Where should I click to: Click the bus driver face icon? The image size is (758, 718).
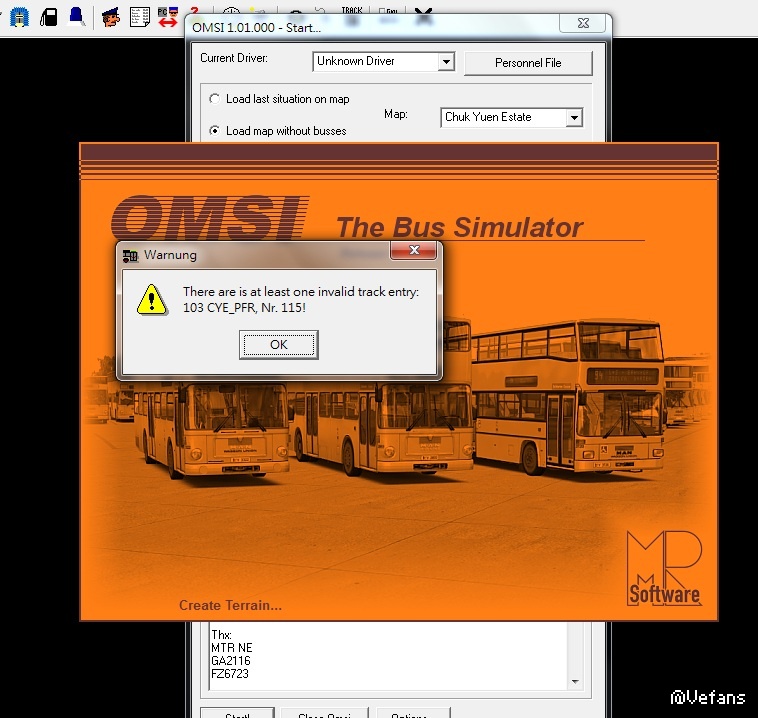tap(111, 17)
